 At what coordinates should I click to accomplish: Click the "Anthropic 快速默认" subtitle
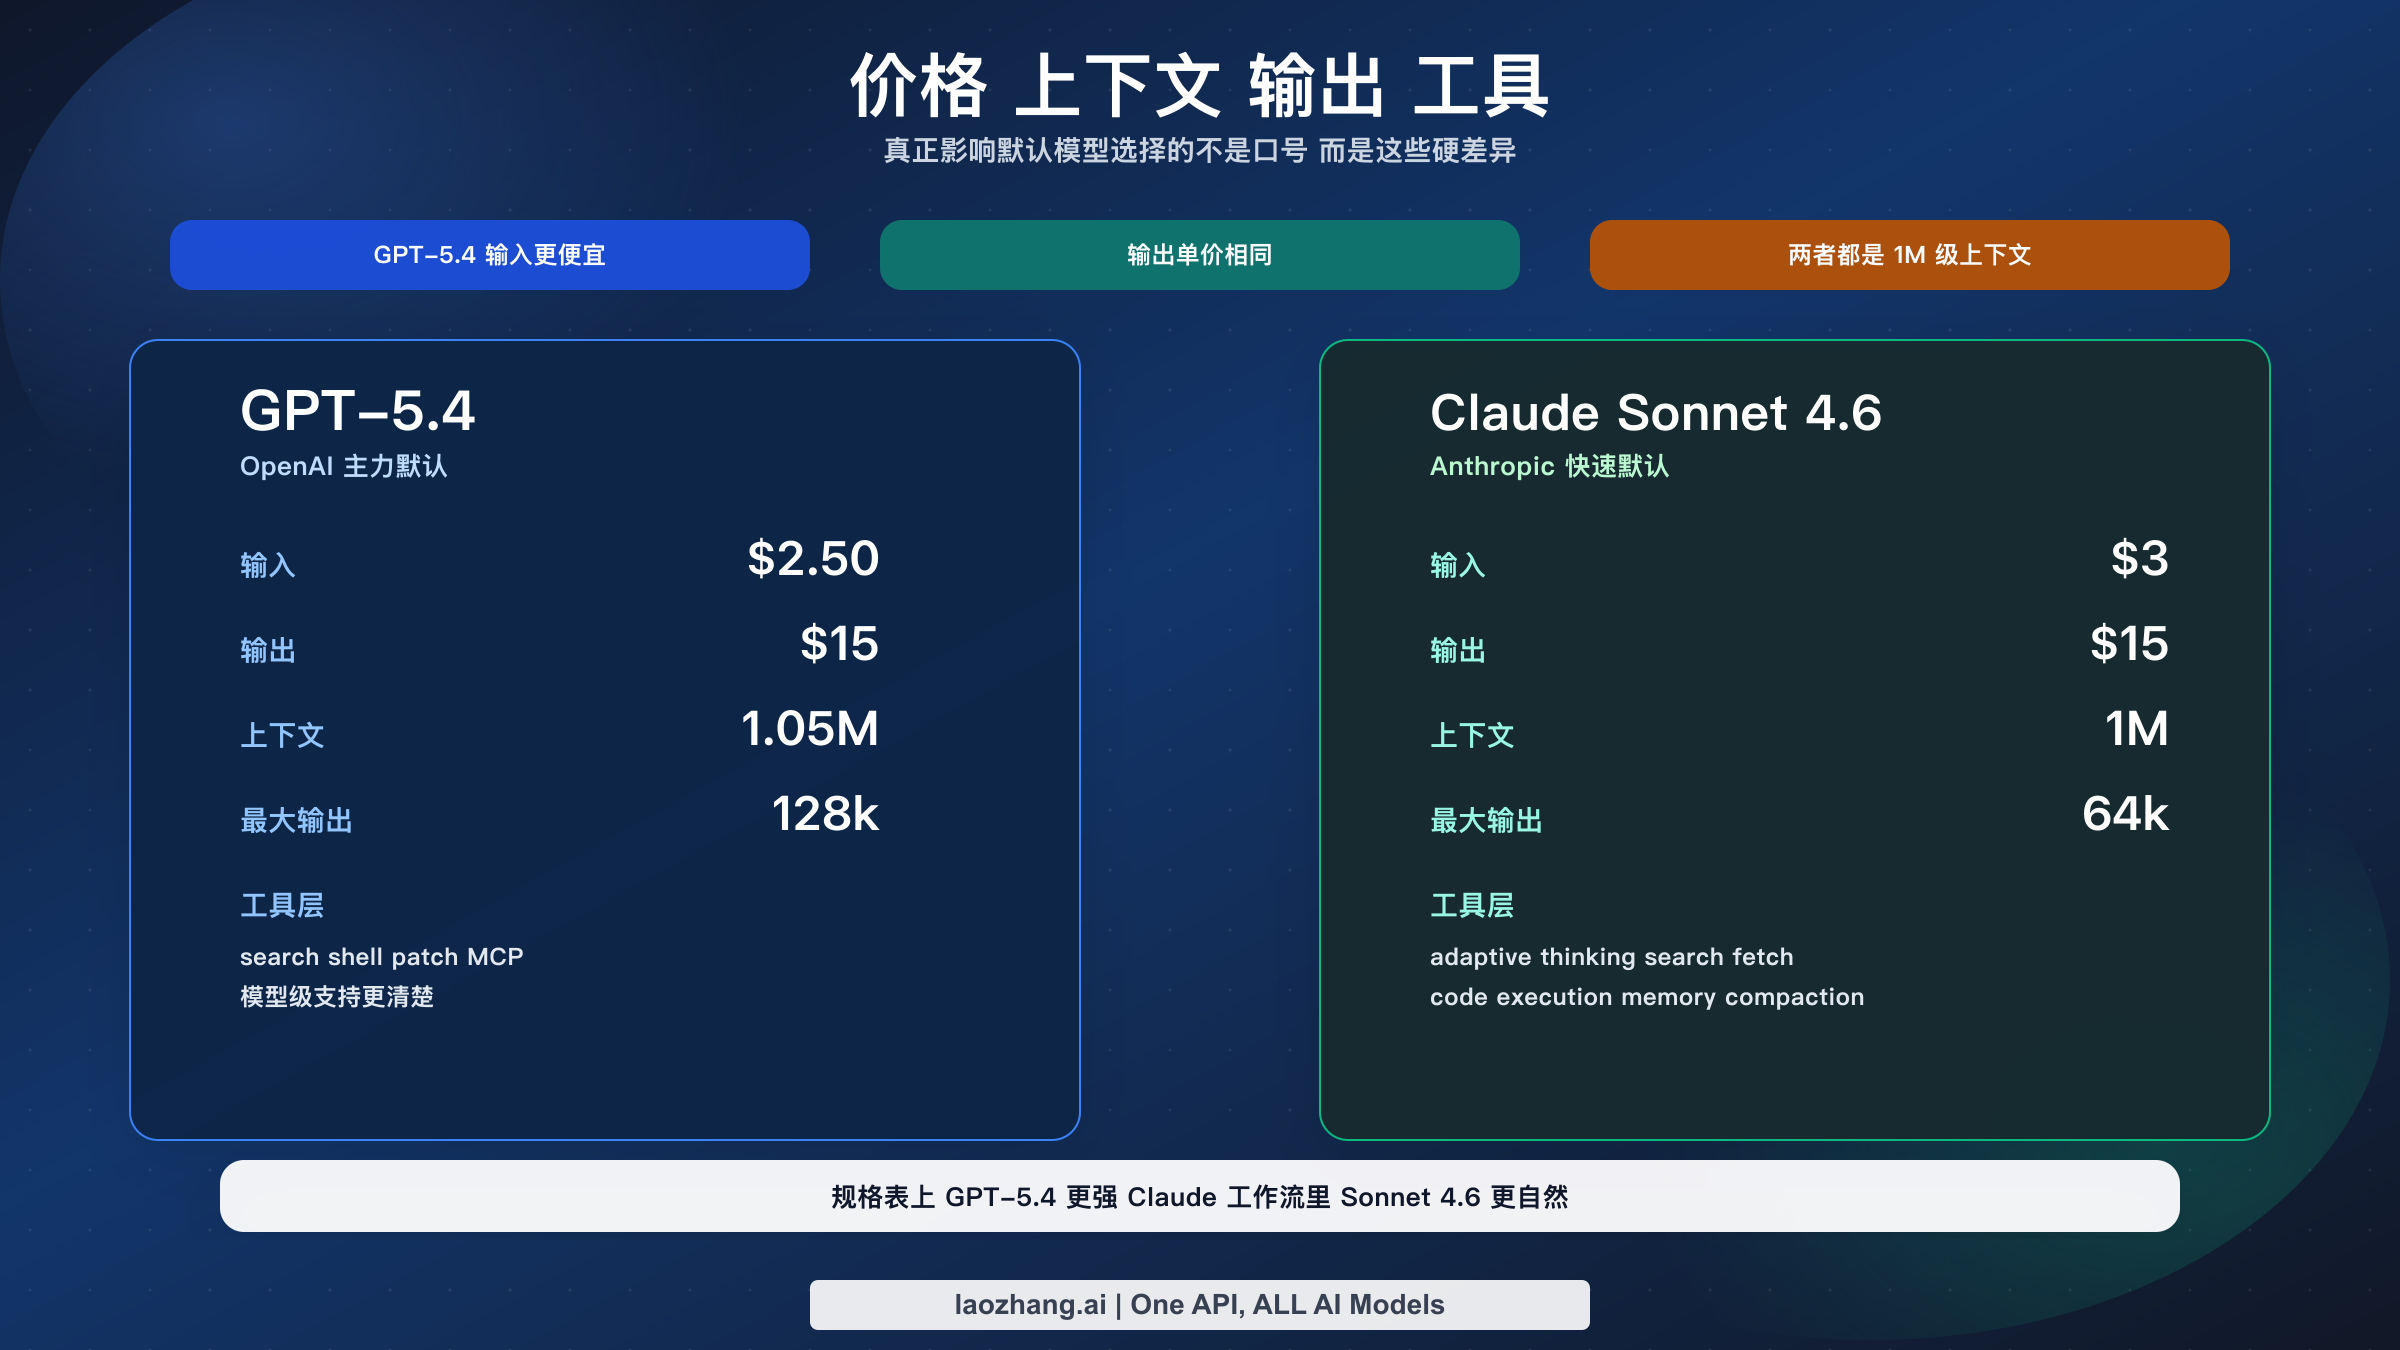click(x=1548, y=466)
